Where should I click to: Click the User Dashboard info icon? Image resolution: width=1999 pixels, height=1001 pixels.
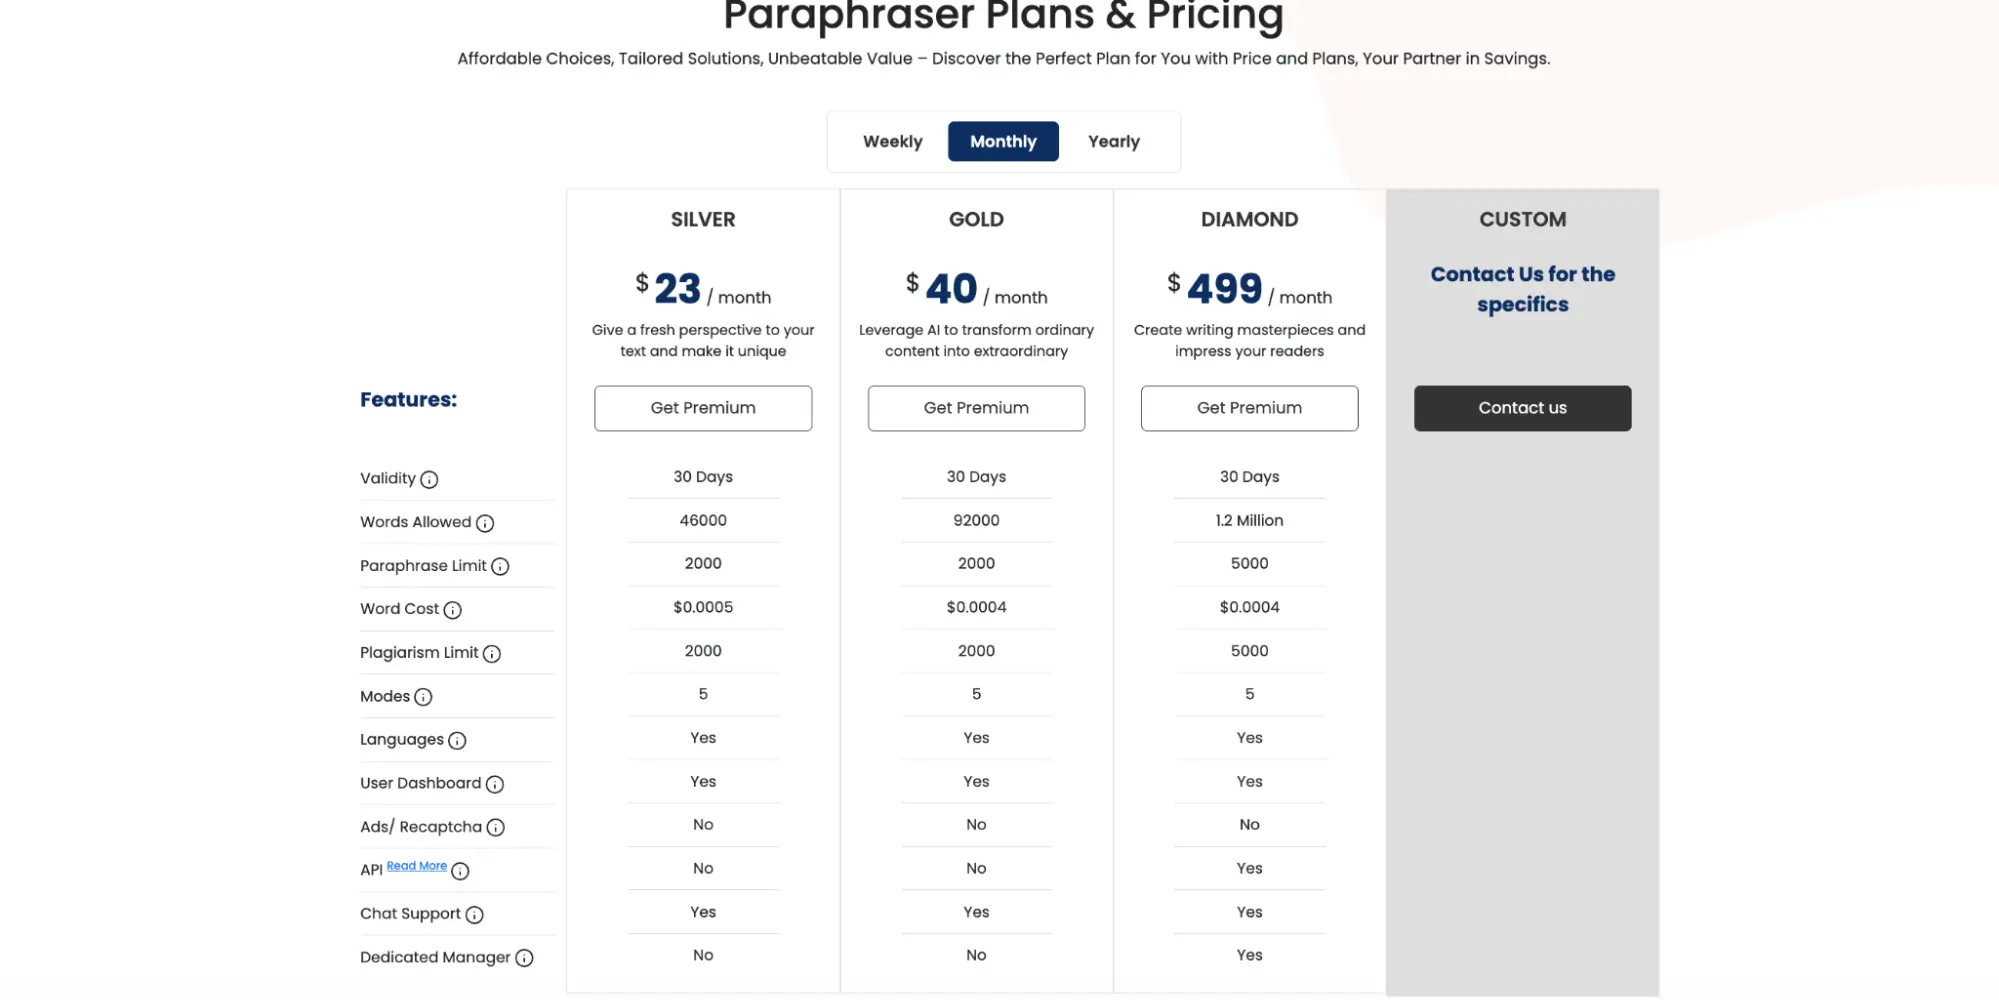(x=495, y=784)
